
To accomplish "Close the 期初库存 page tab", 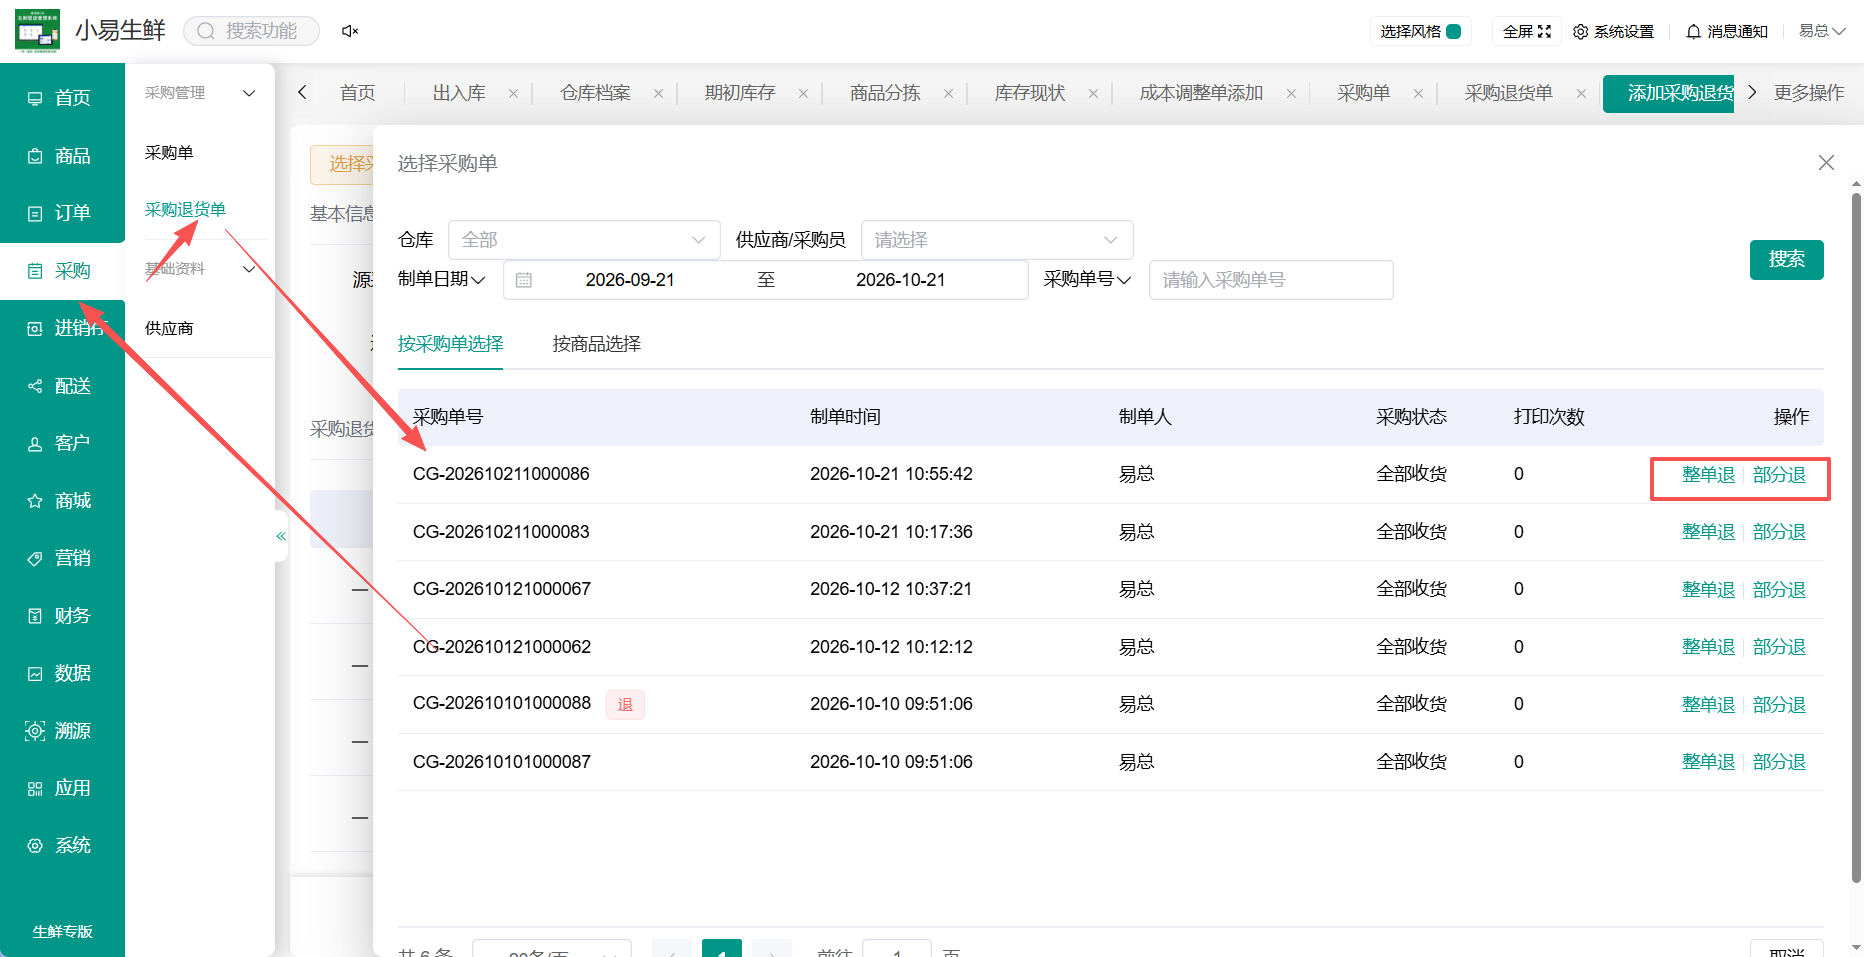I will pyautogui.click(x=803, y=94).
